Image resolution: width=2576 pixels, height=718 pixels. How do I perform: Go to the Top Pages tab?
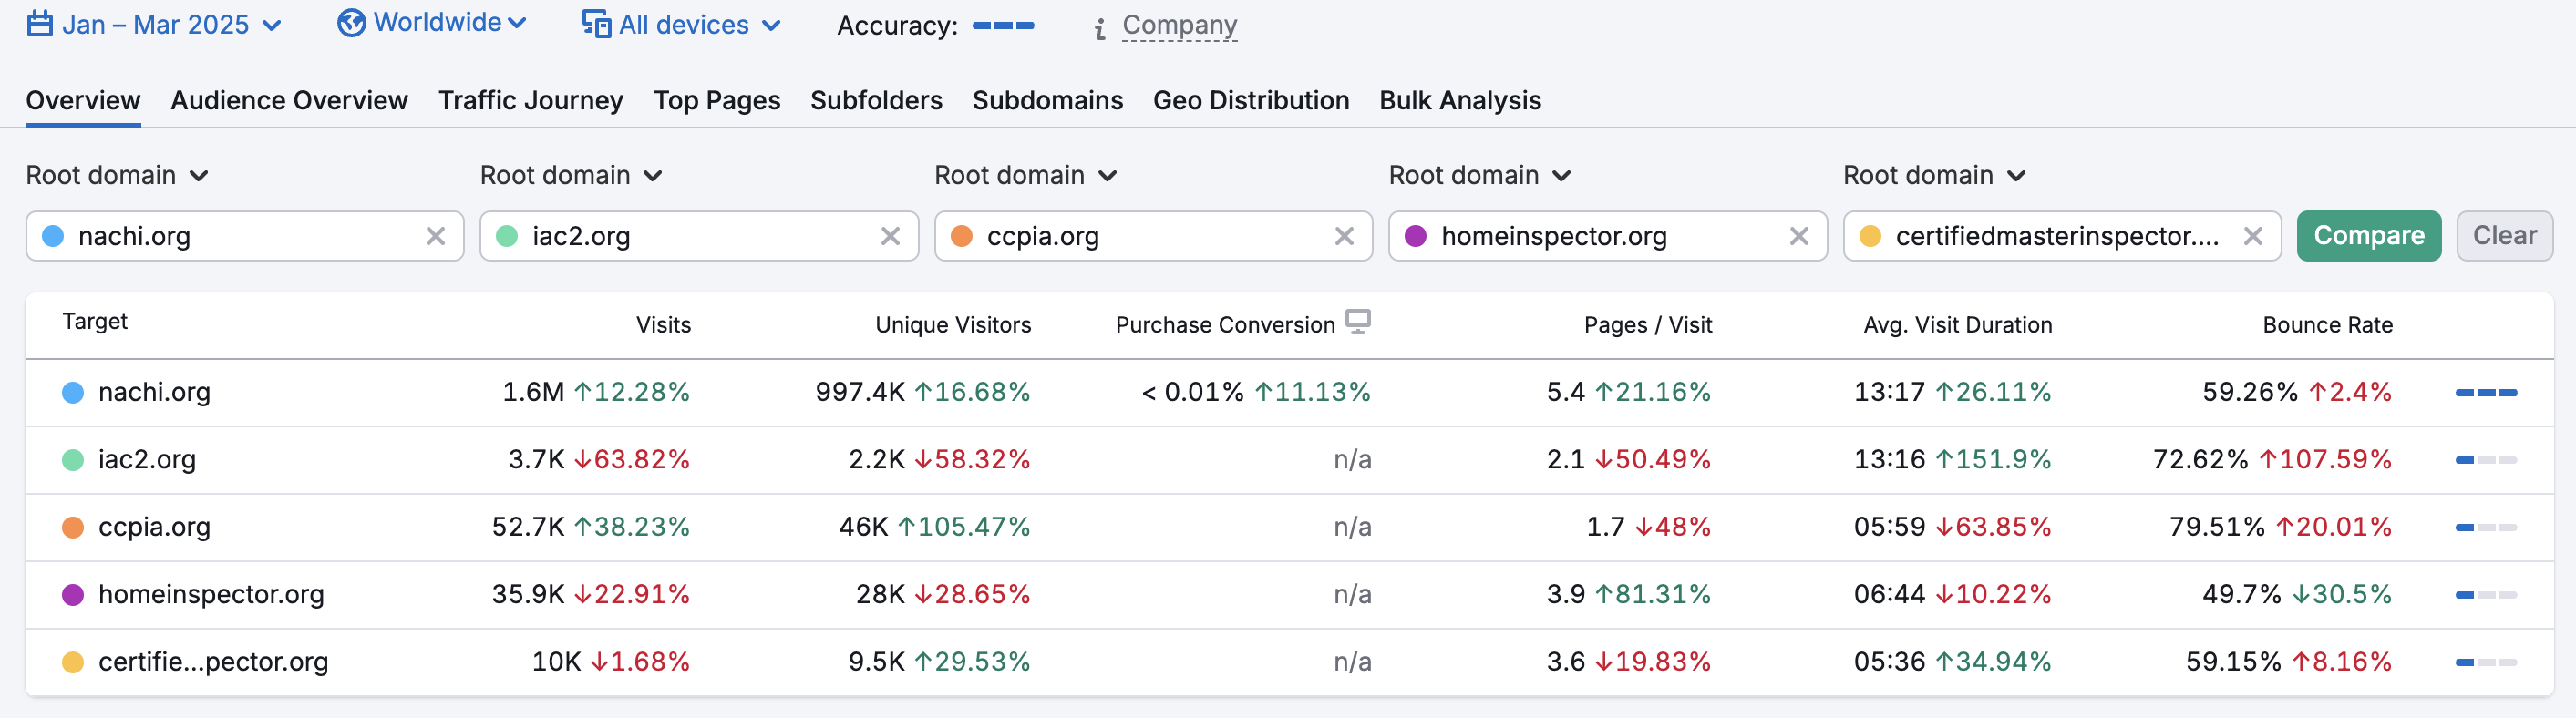pos(717,101)
